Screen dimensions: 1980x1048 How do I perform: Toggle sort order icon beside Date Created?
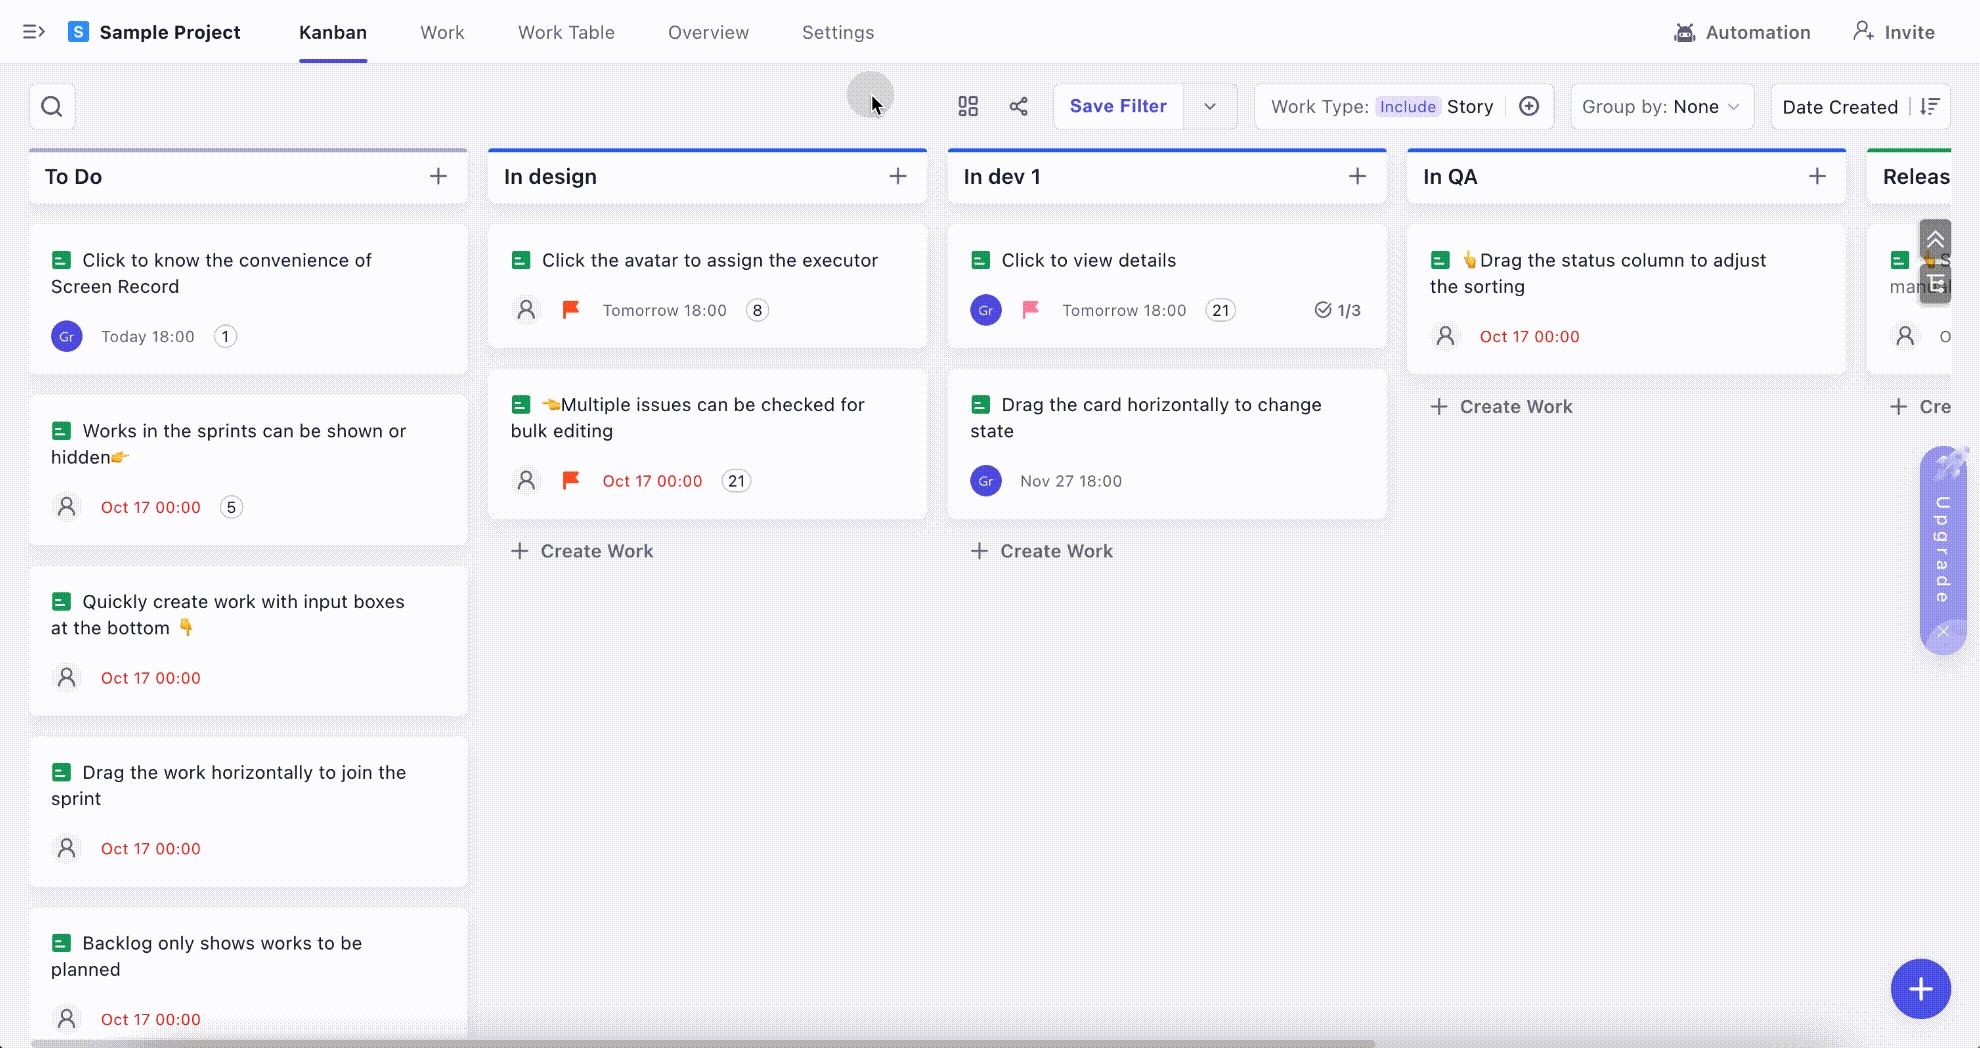pos(1930,107)
